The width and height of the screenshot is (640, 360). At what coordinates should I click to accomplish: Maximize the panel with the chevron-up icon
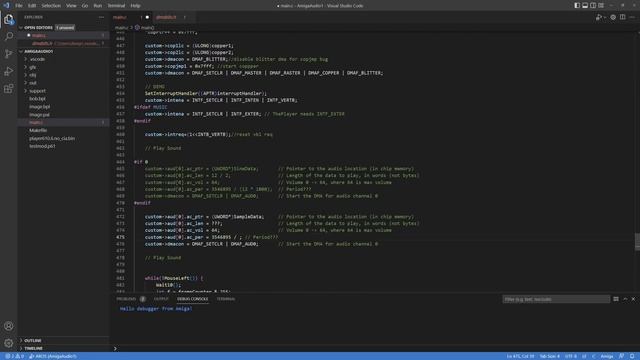click(625, 299)
